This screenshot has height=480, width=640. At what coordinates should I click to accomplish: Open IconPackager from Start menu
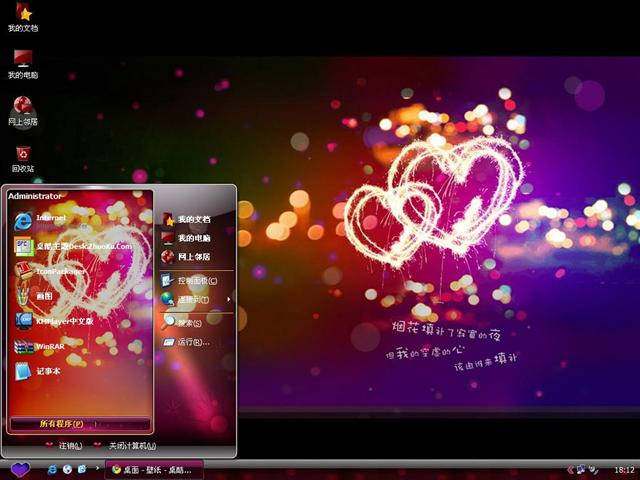[x=82, y=271]
